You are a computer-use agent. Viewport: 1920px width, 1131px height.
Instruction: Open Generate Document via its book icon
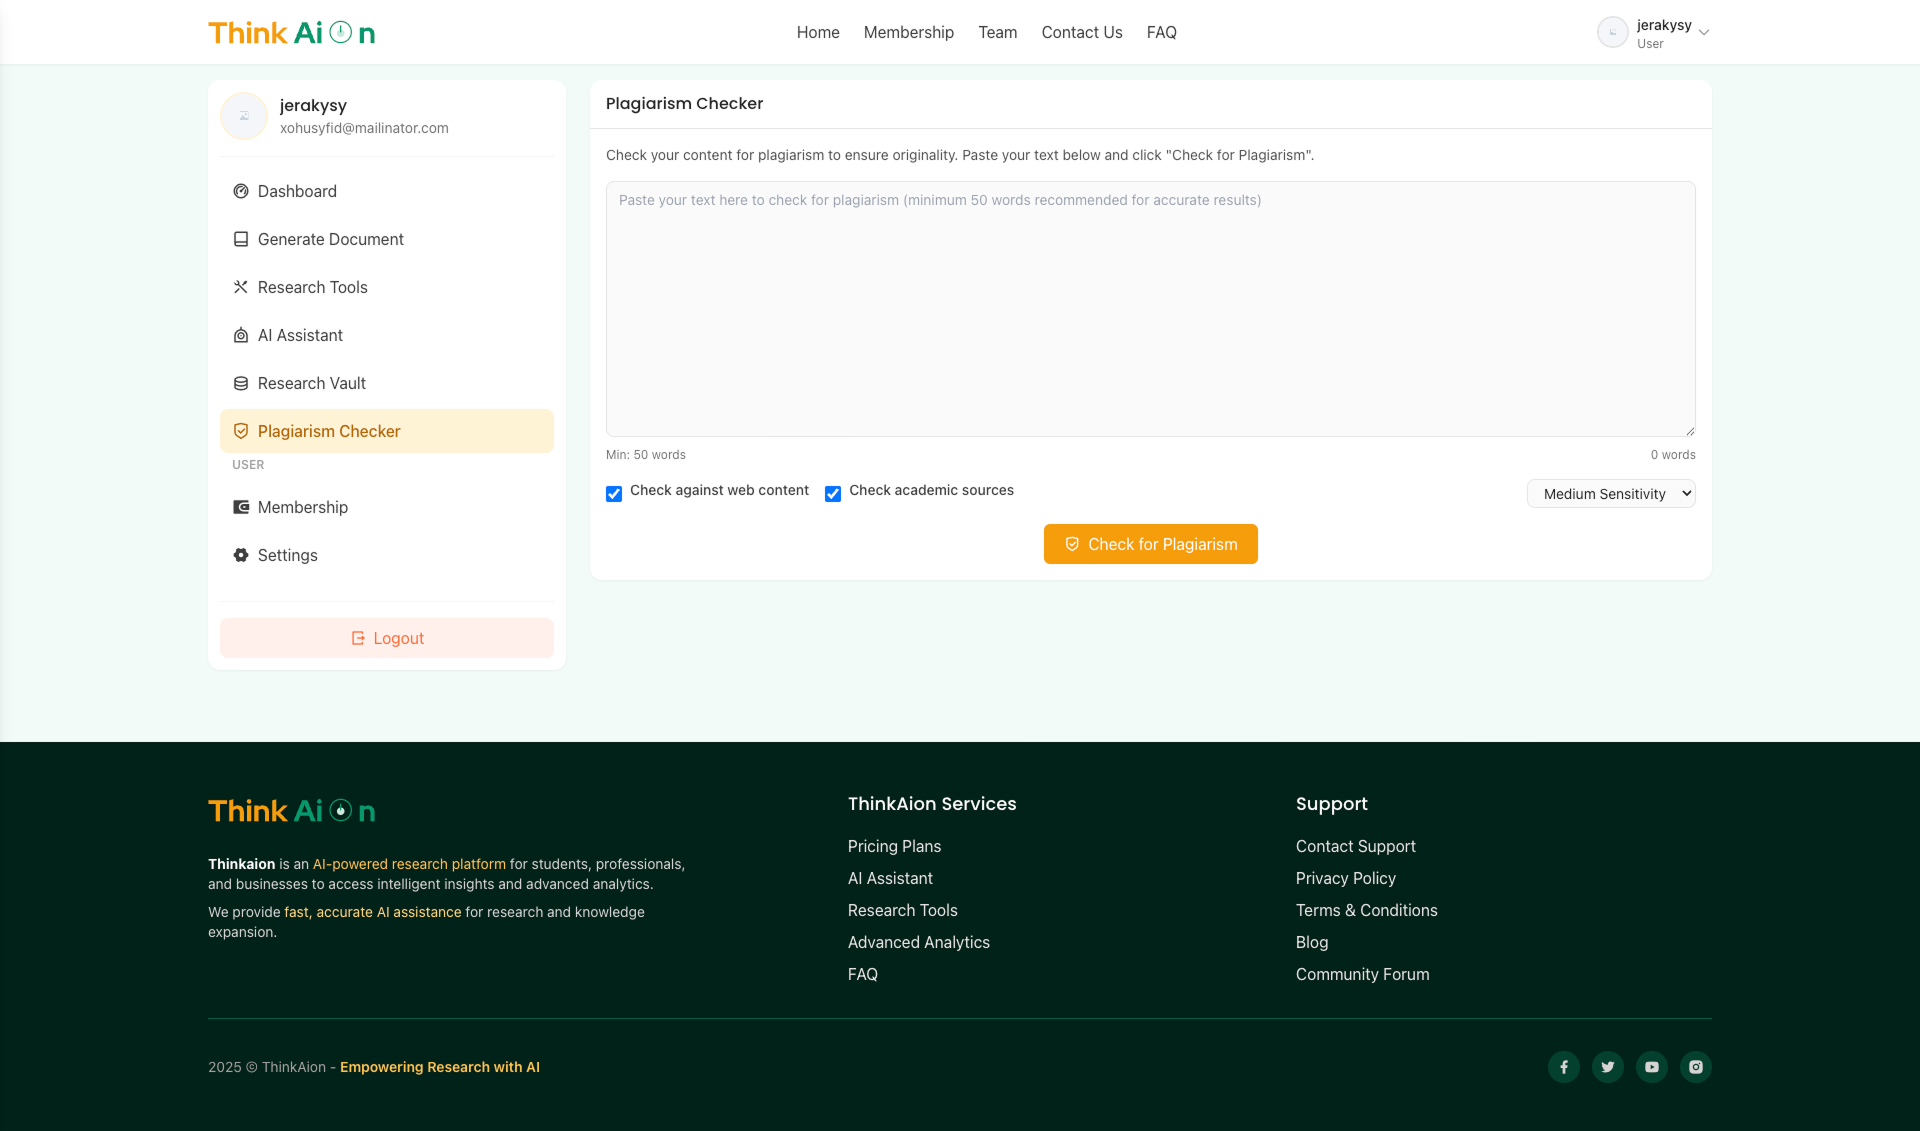click(240, 239)
